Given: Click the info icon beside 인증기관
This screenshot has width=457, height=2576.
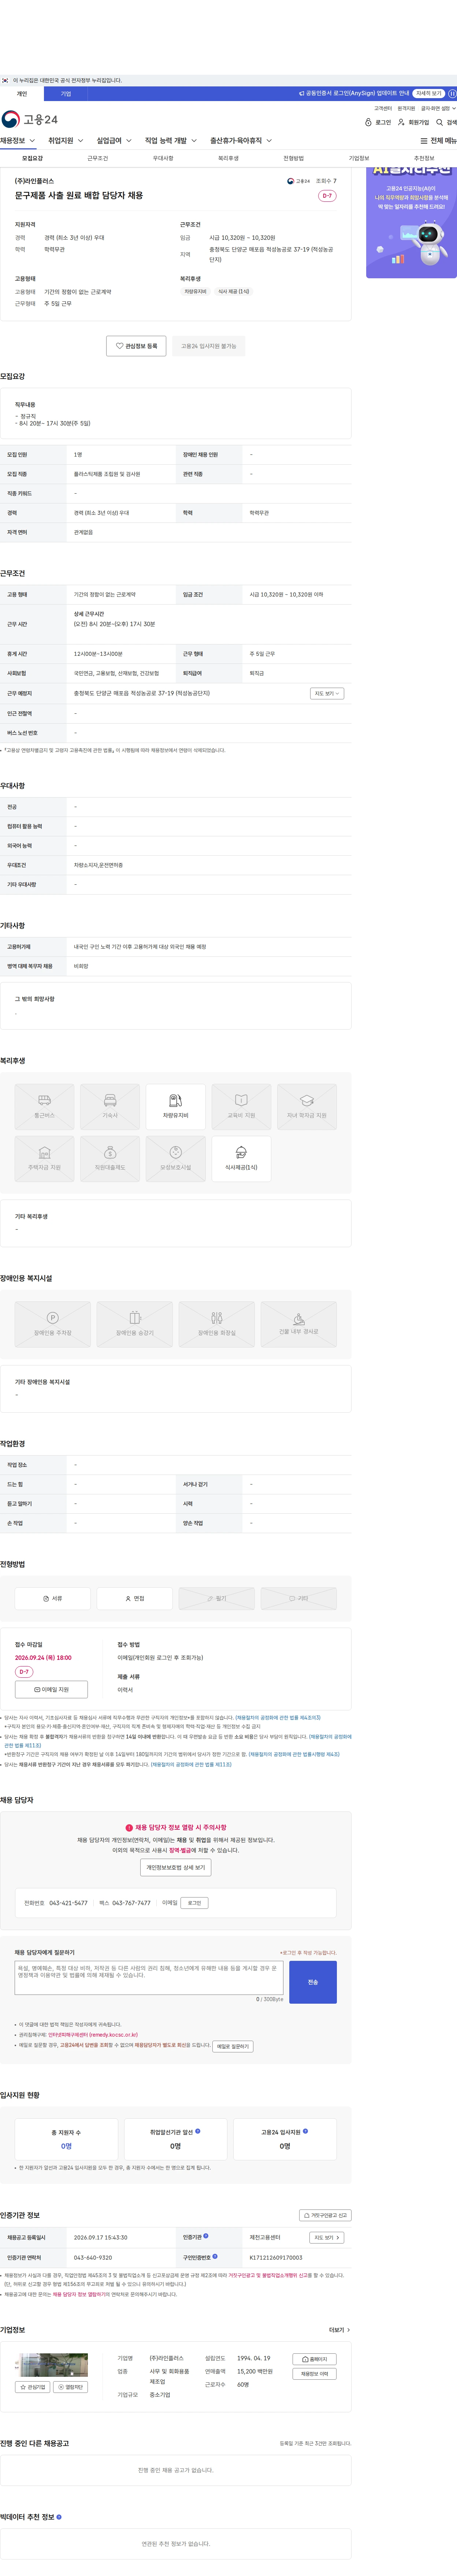Looking at the screenshot, I should [206, 2235].
